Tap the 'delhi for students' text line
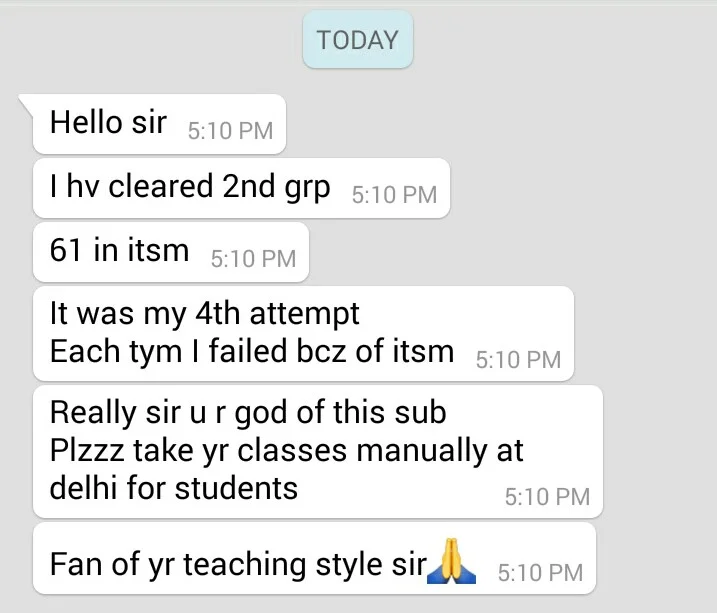This screenshot has height=613, width=717. click(174, 488)
